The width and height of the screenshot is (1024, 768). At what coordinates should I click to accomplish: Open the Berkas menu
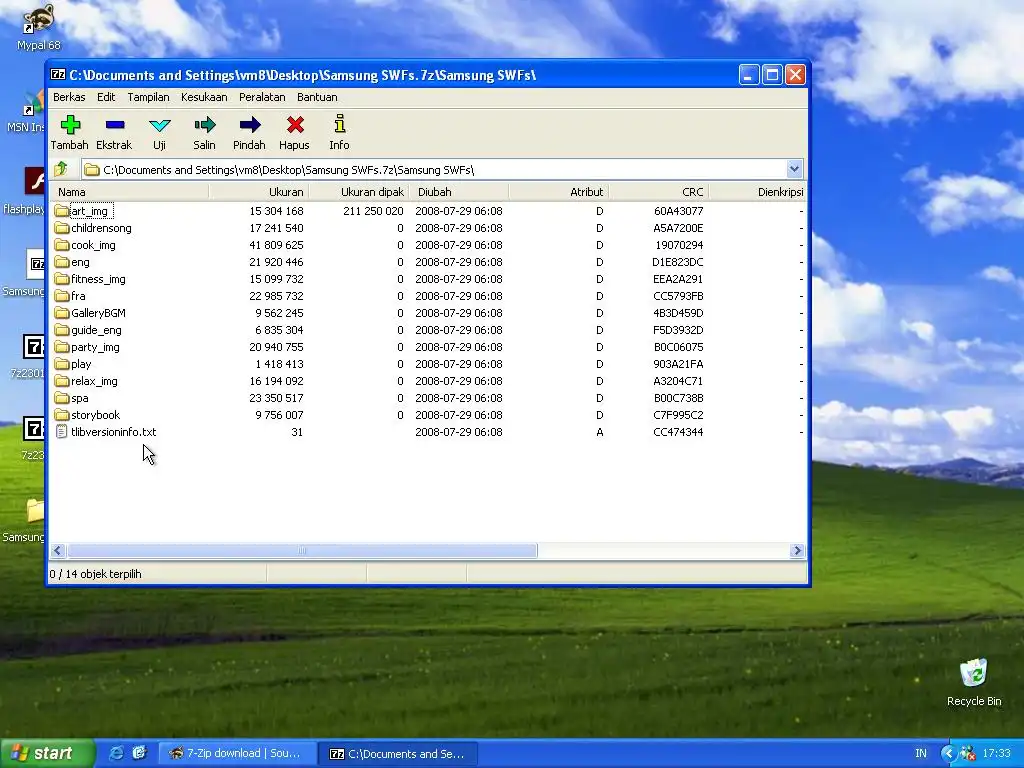point(69,97)
